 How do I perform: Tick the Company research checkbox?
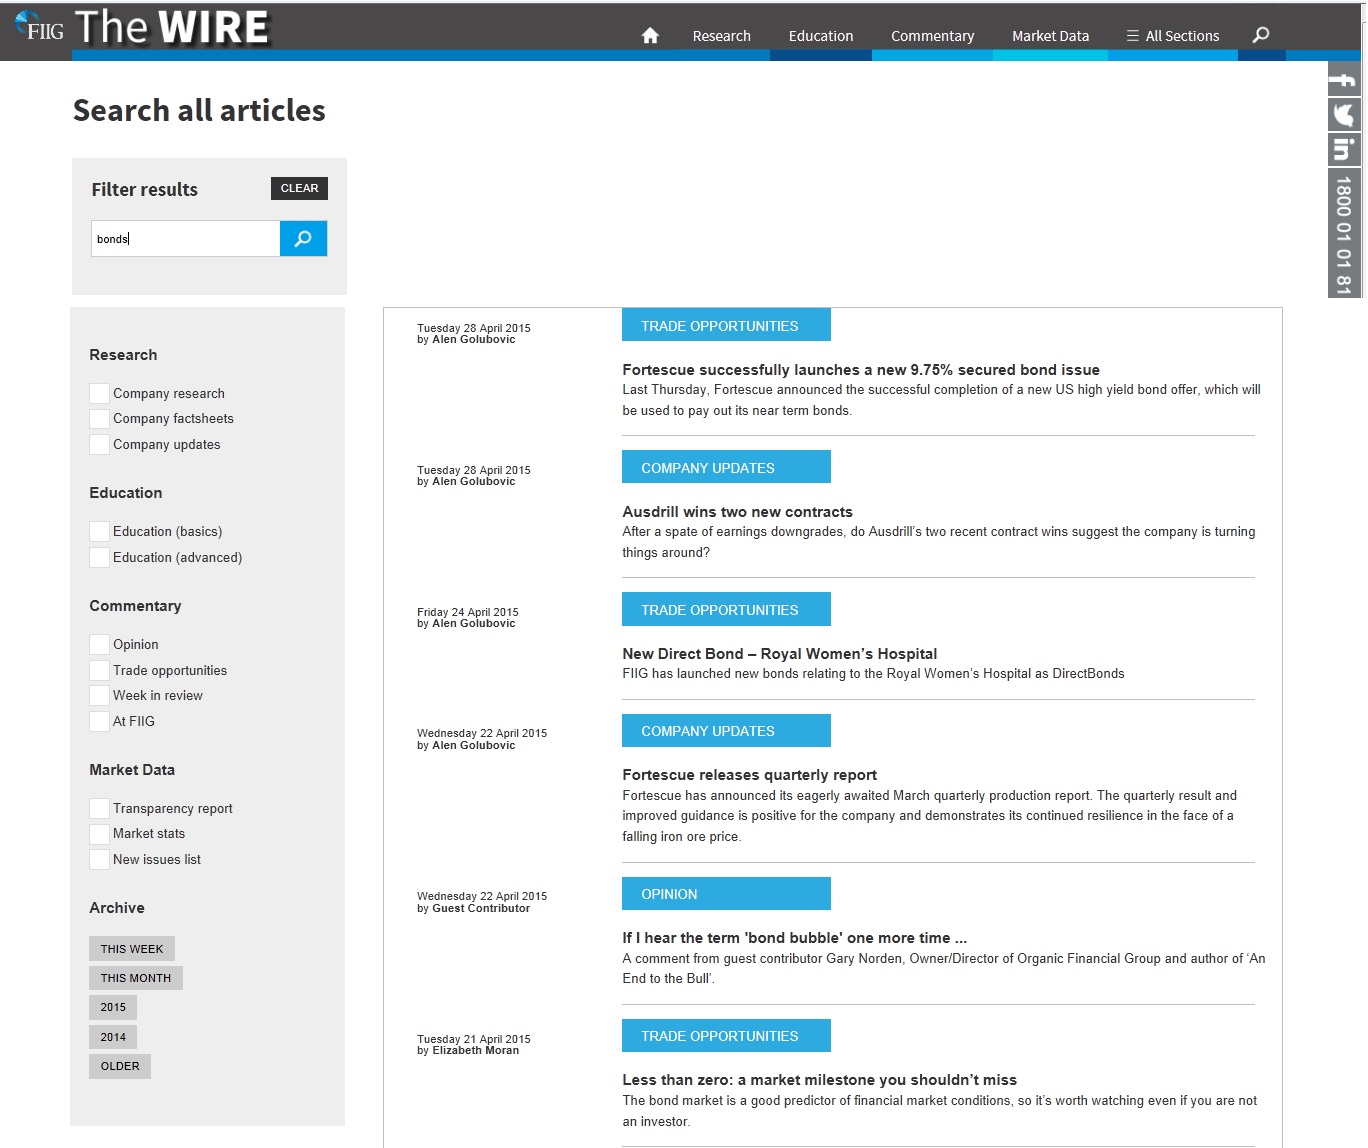pyautogui.click(x=99, y=393)
